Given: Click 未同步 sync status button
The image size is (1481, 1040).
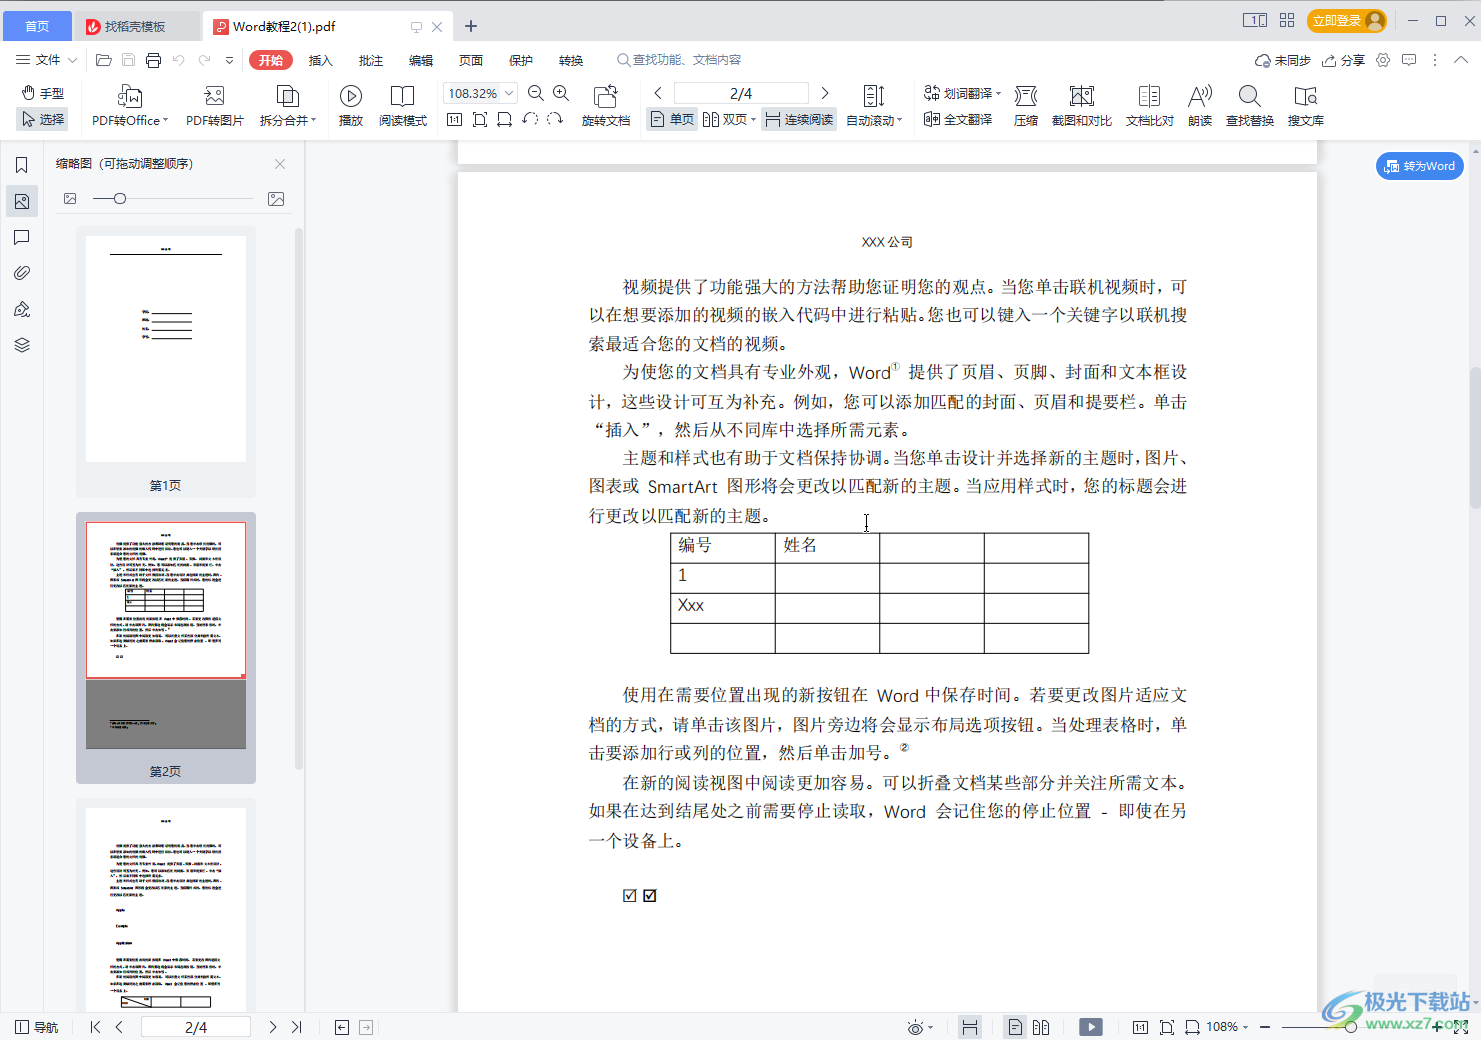Looking at the screenshot, I should [x=1283, y=60].
